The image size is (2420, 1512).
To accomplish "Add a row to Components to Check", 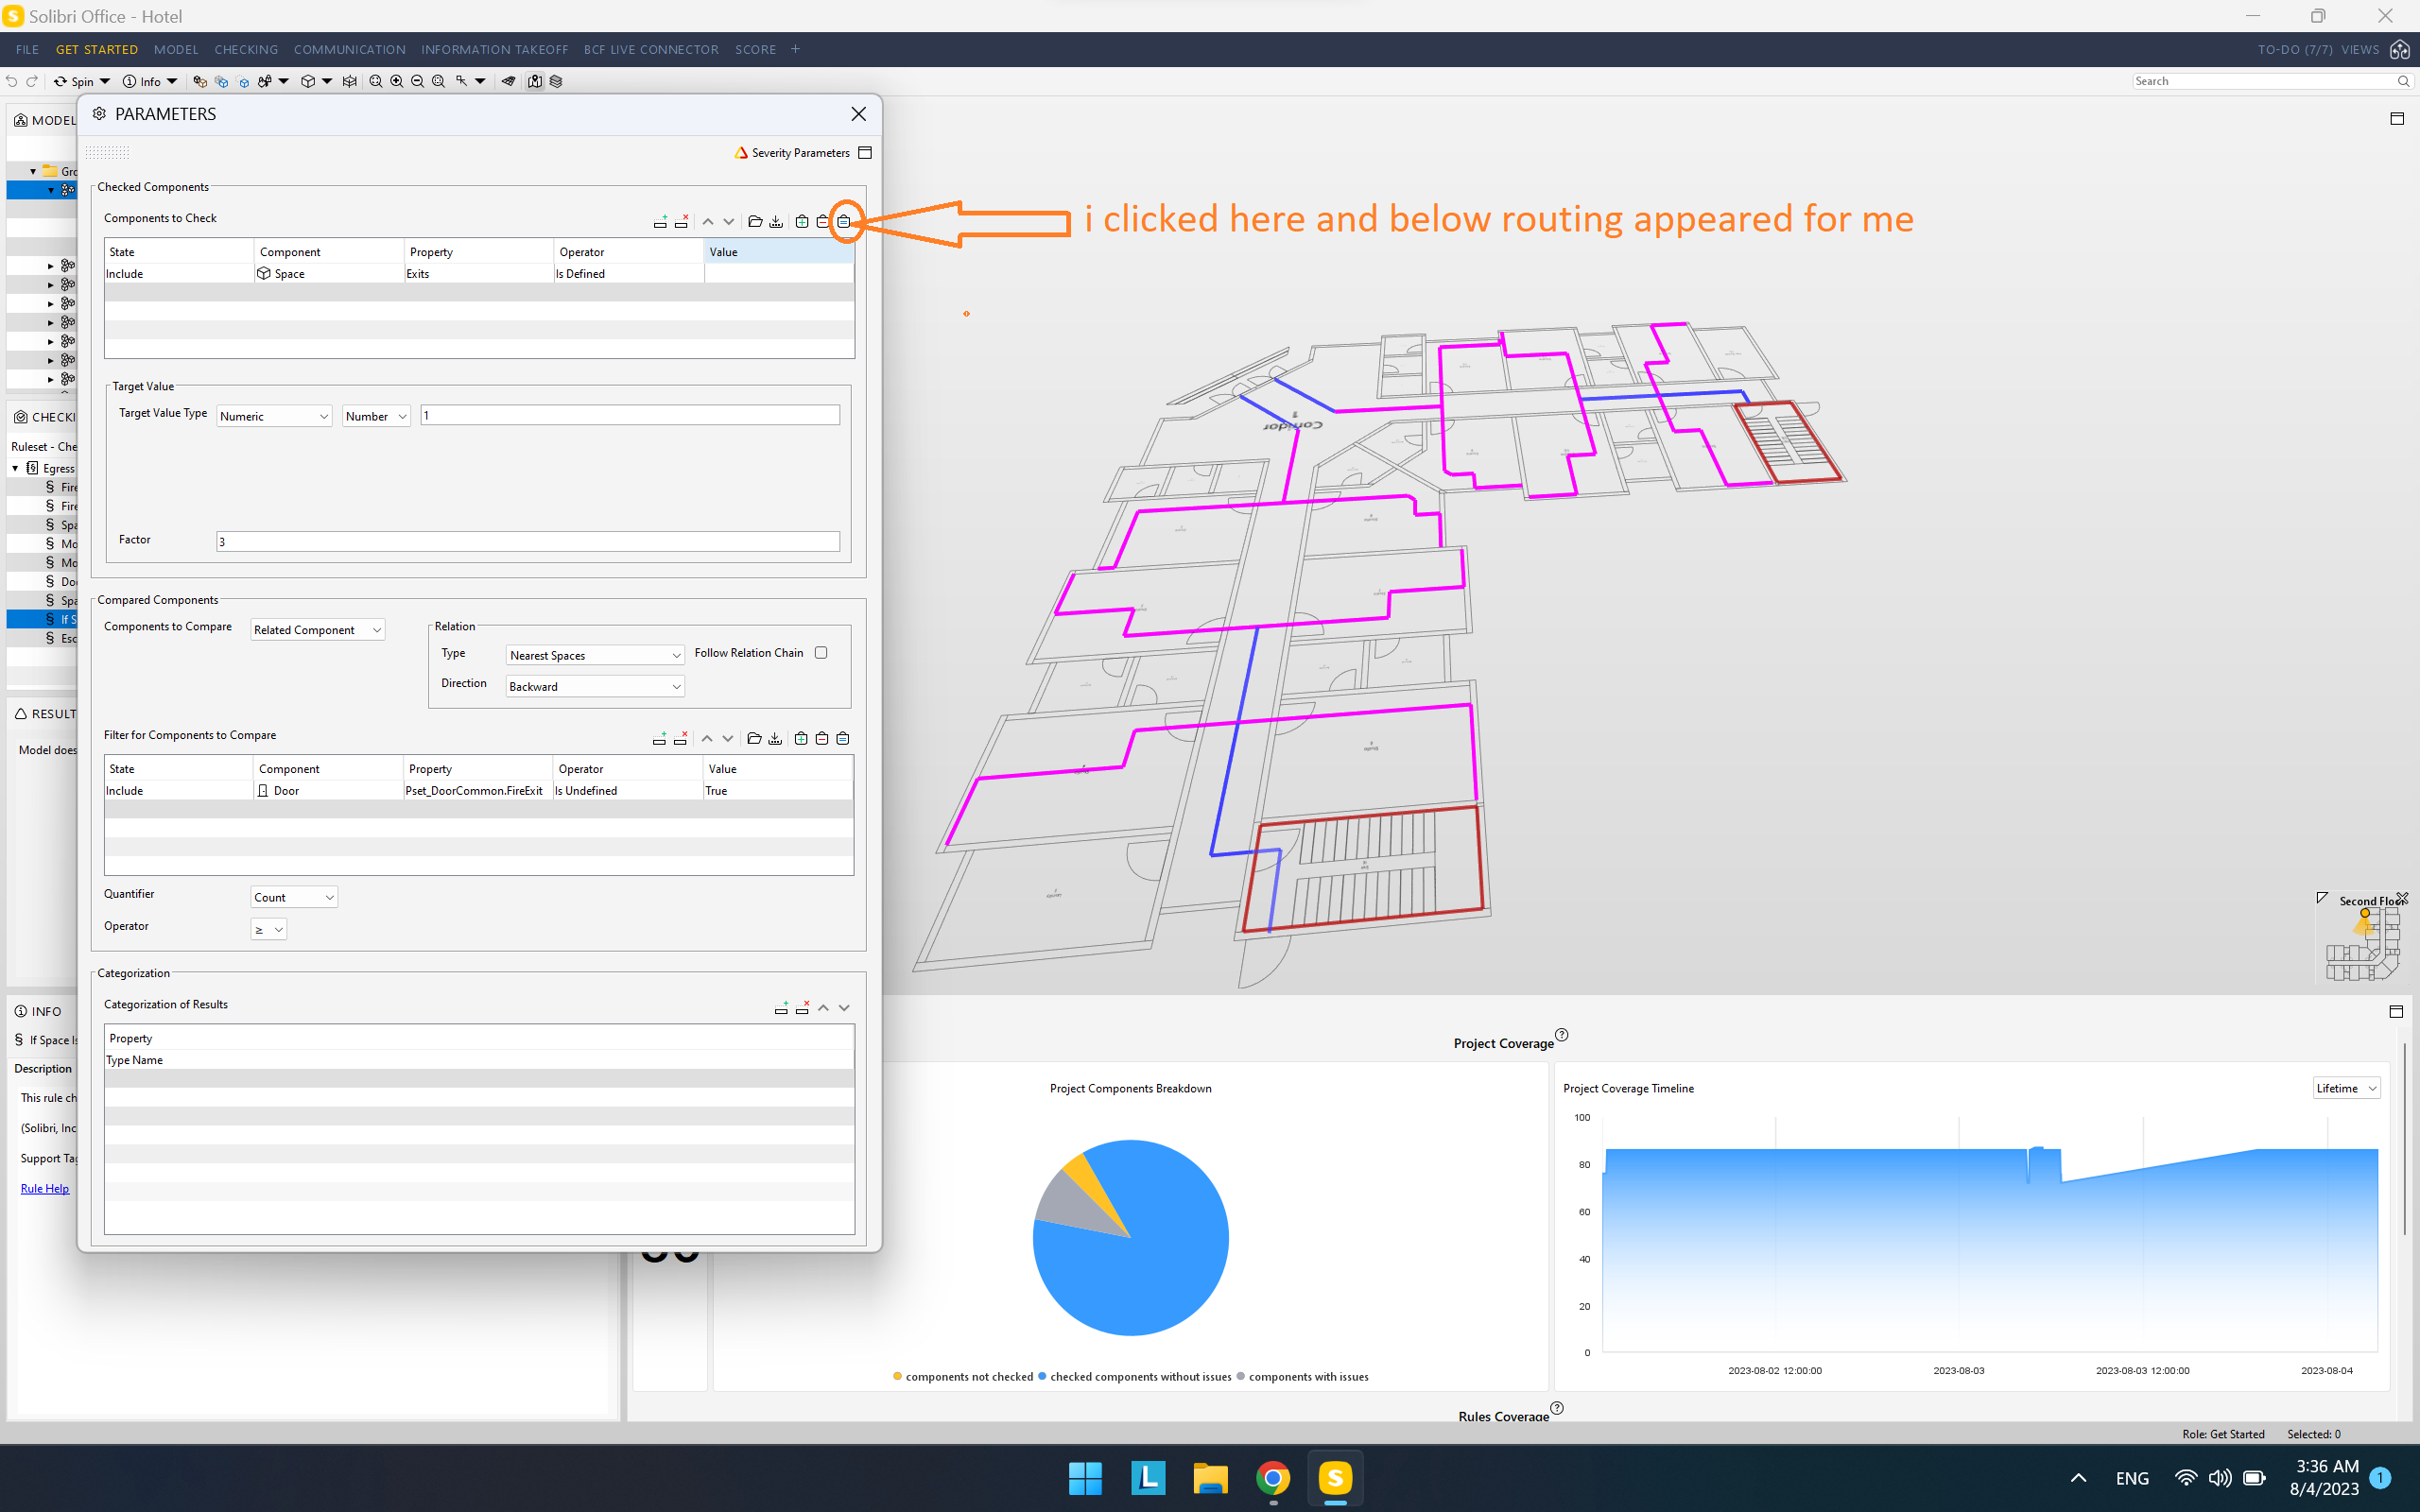I will 660,221.
